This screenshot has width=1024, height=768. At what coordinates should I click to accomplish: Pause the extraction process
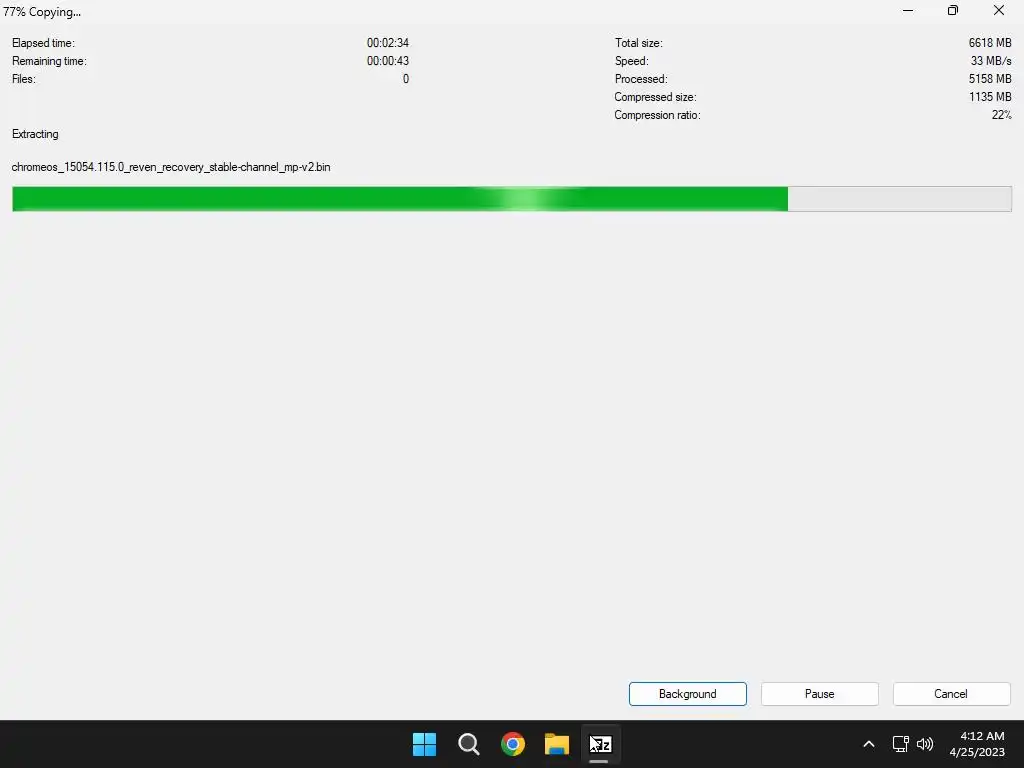820,694
